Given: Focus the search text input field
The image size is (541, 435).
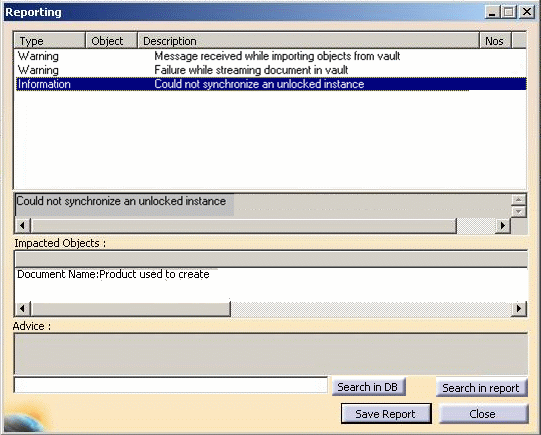Looking at the screenshot, I should [x=170, y=385].
